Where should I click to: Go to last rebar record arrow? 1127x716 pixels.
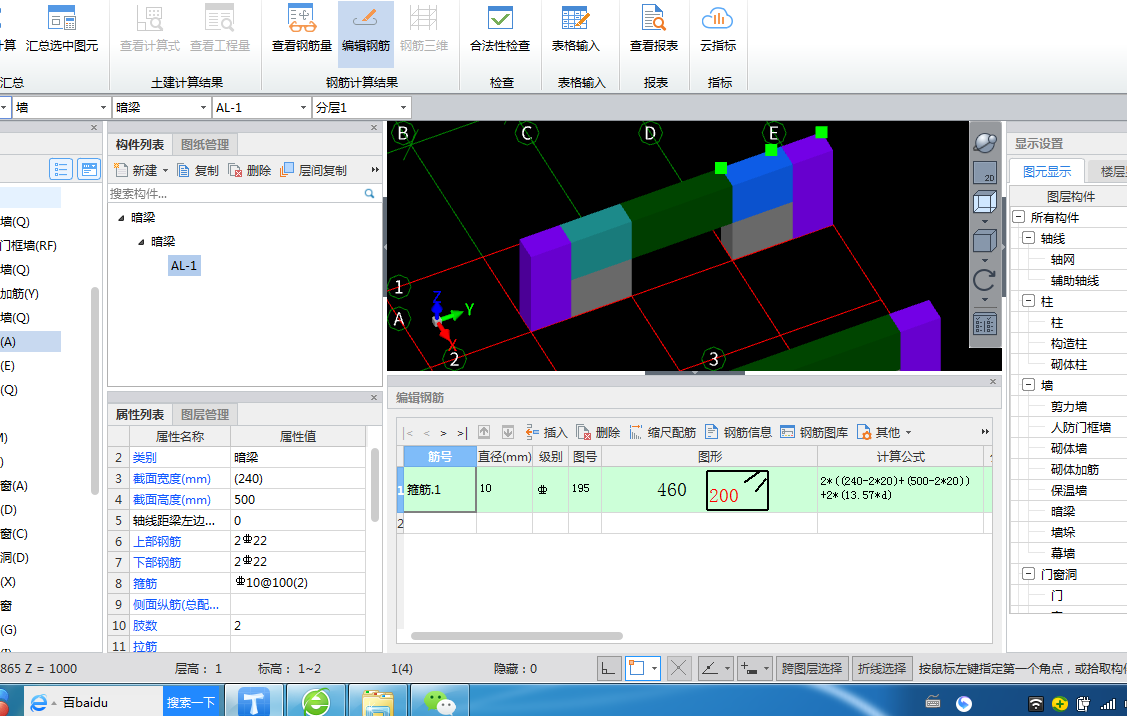pyautogui.click(x=461, y=433)
